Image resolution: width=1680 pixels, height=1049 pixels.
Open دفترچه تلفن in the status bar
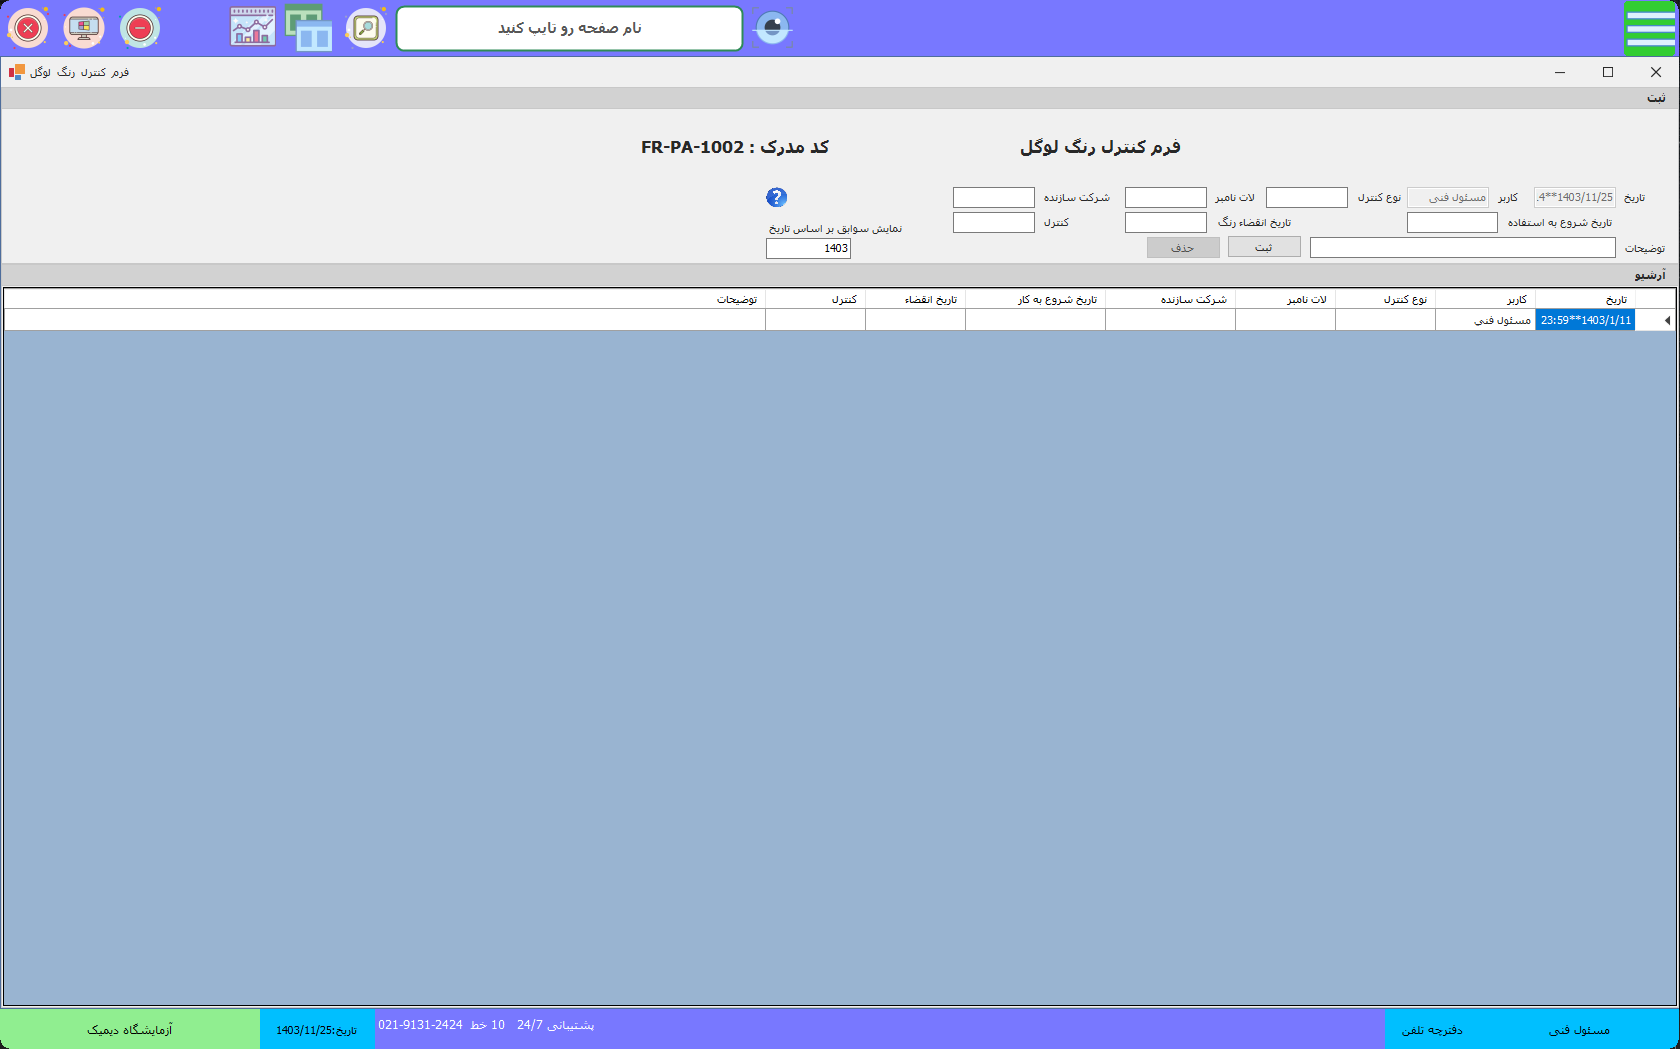[1432, 1029]
